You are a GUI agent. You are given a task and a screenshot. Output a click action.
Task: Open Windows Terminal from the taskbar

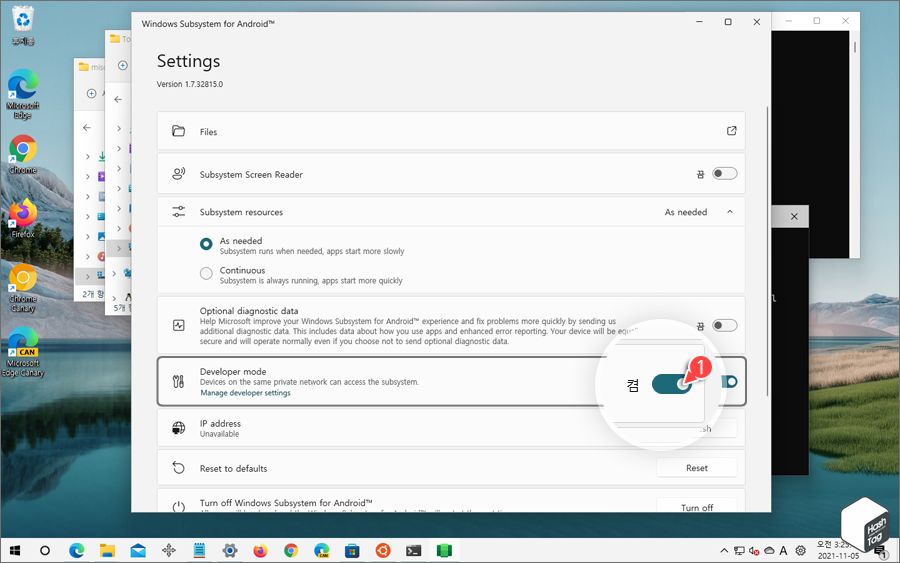tap(413, 551)
